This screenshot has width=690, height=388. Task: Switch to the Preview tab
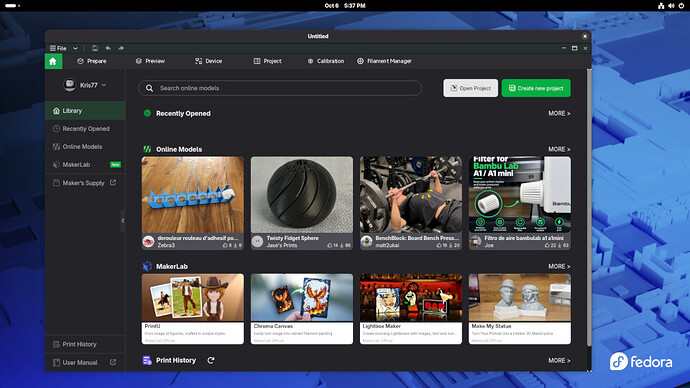(150, 61)
